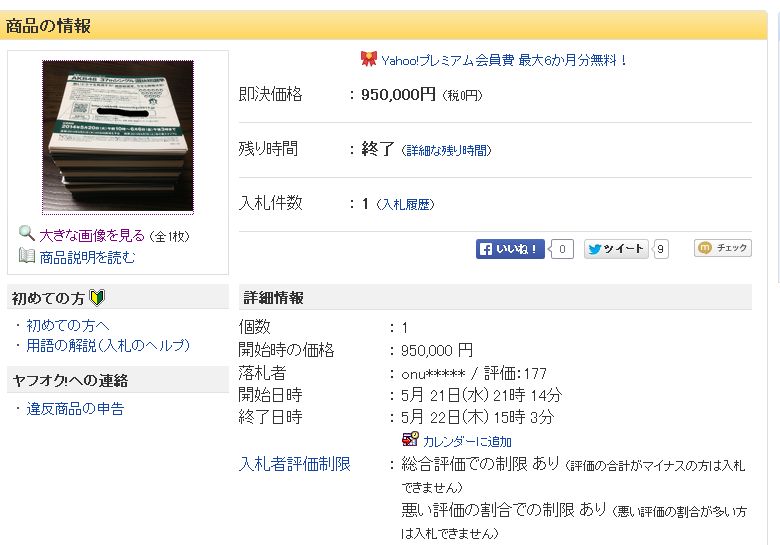Click the チェック button with orange icon

pyautogui.click(x=723, y=248)
